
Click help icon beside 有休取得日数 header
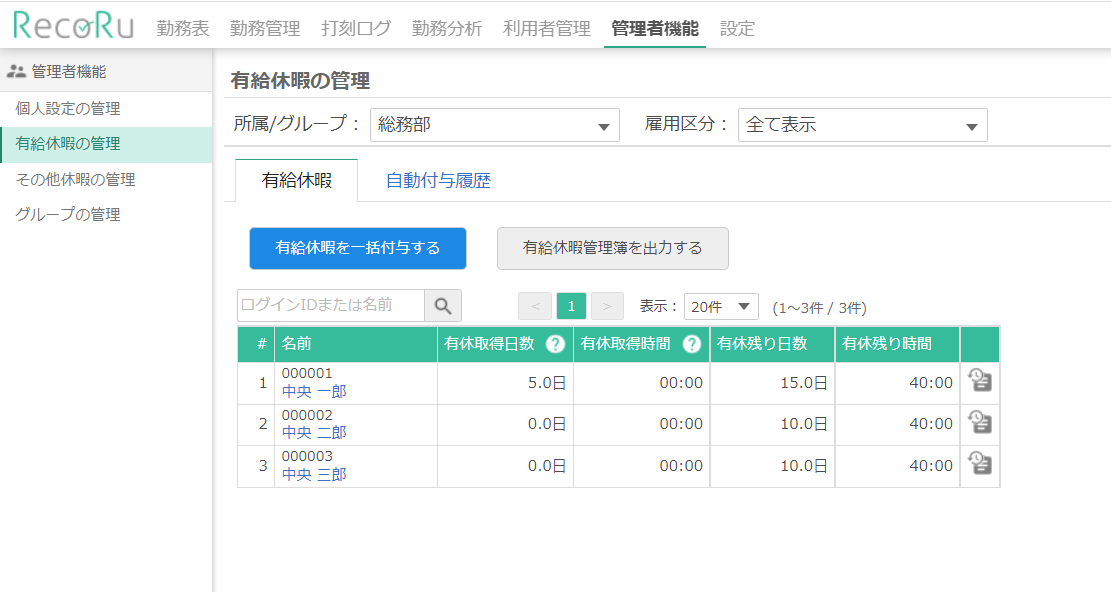(558, 344)
